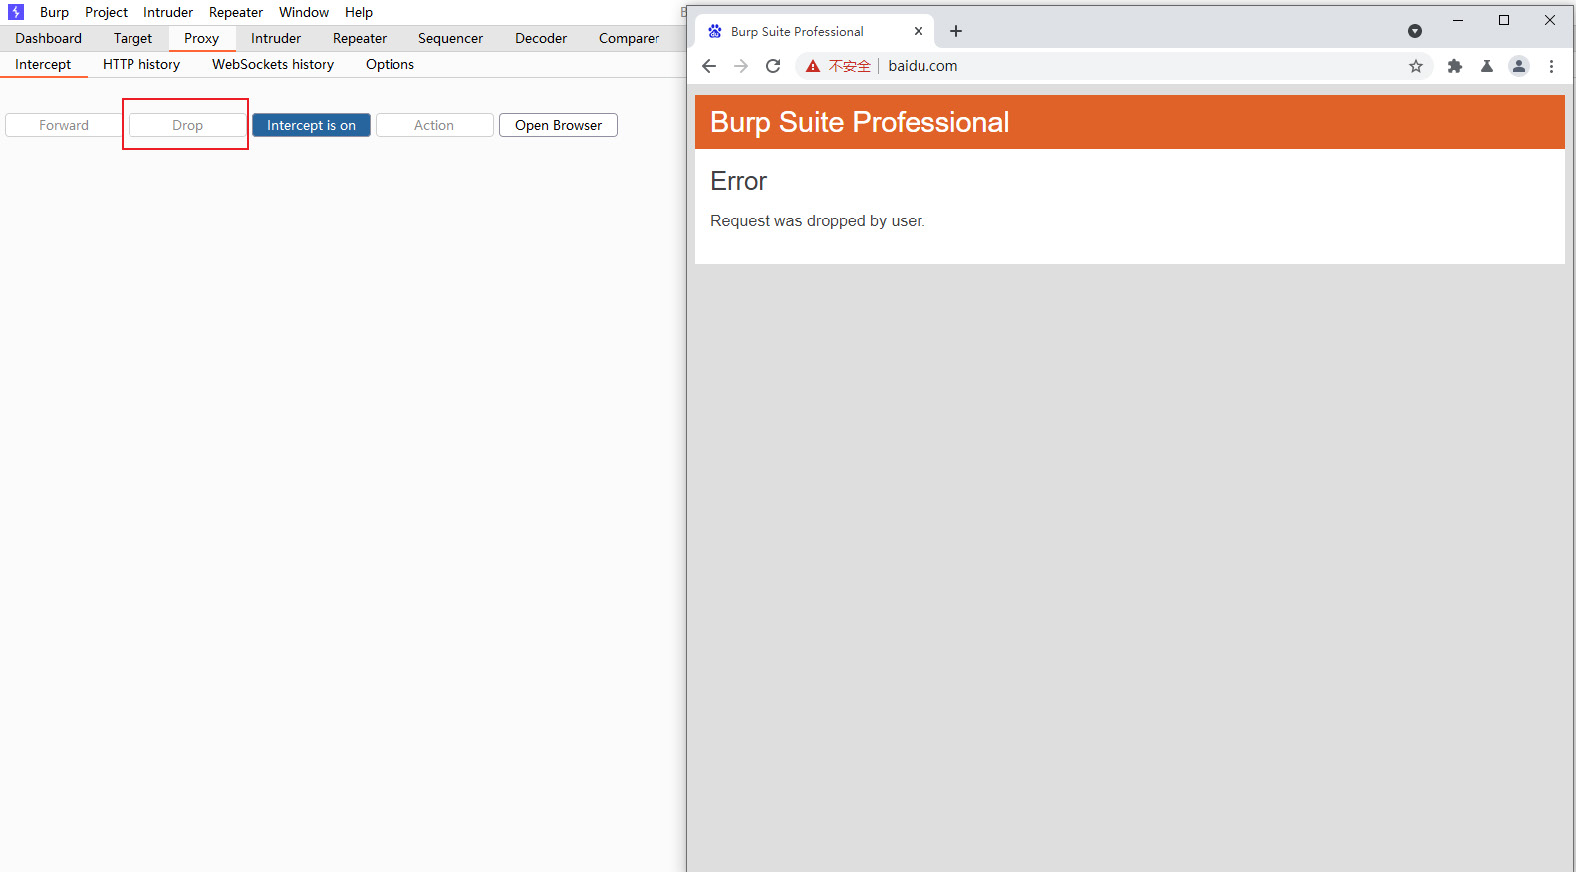Open the browser extensions puzzle icon
This screenshot has height=872, width=1576.
pyautogui.click(x=1455, y=66)
